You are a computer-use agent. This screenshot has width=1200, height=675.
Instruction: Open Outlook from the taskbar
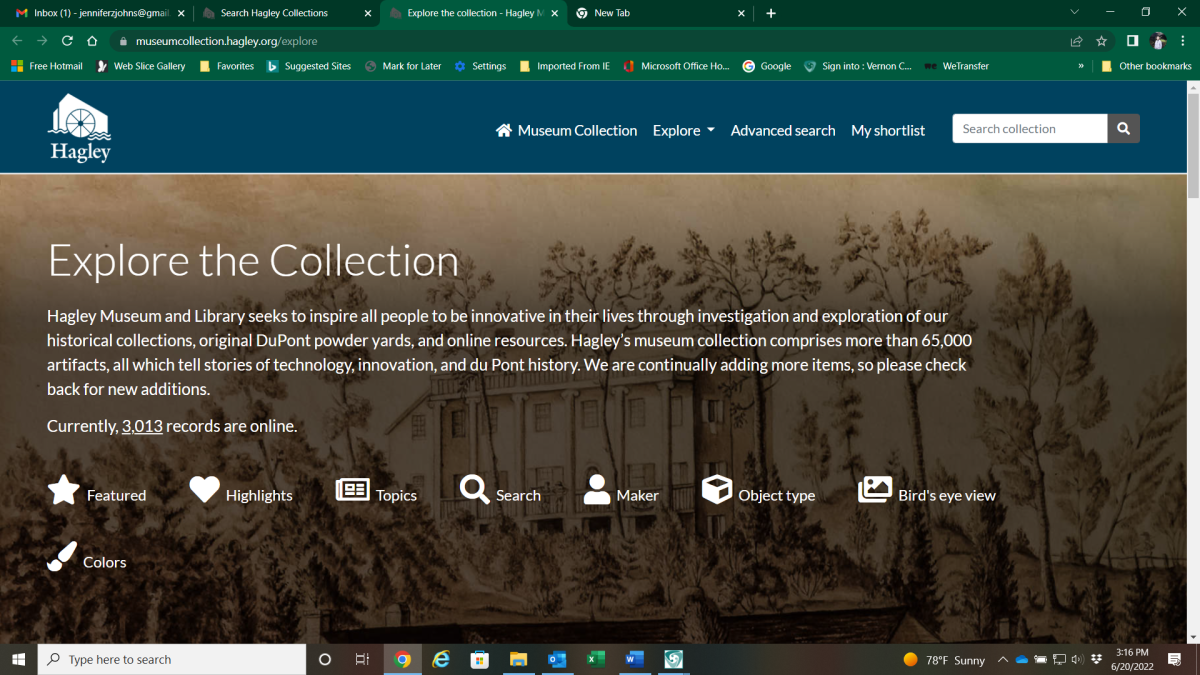(x=557, y=659)
